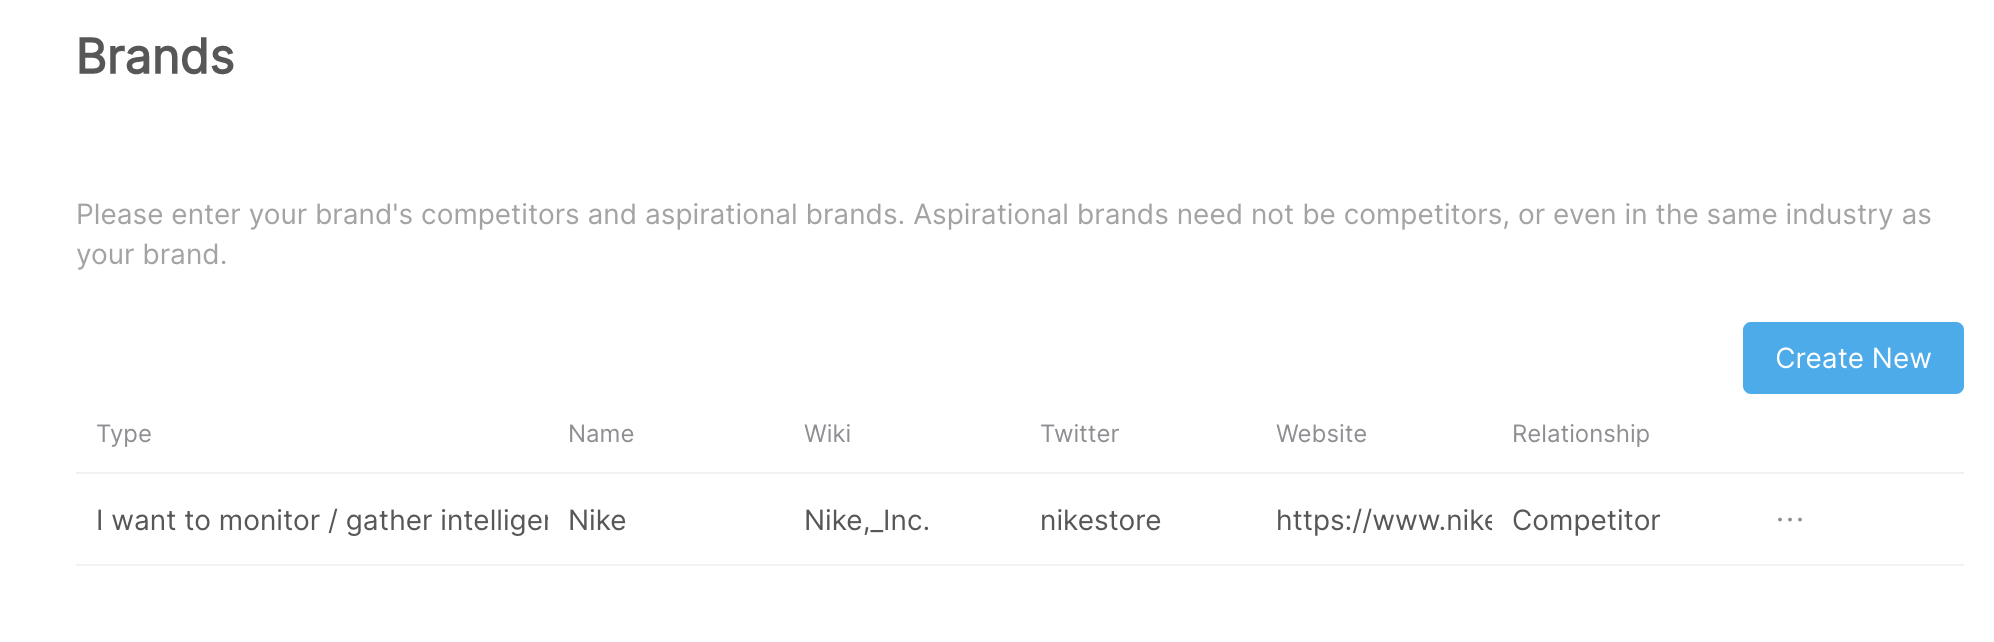Sort by the Relationship column header

tap(1580, 433)
